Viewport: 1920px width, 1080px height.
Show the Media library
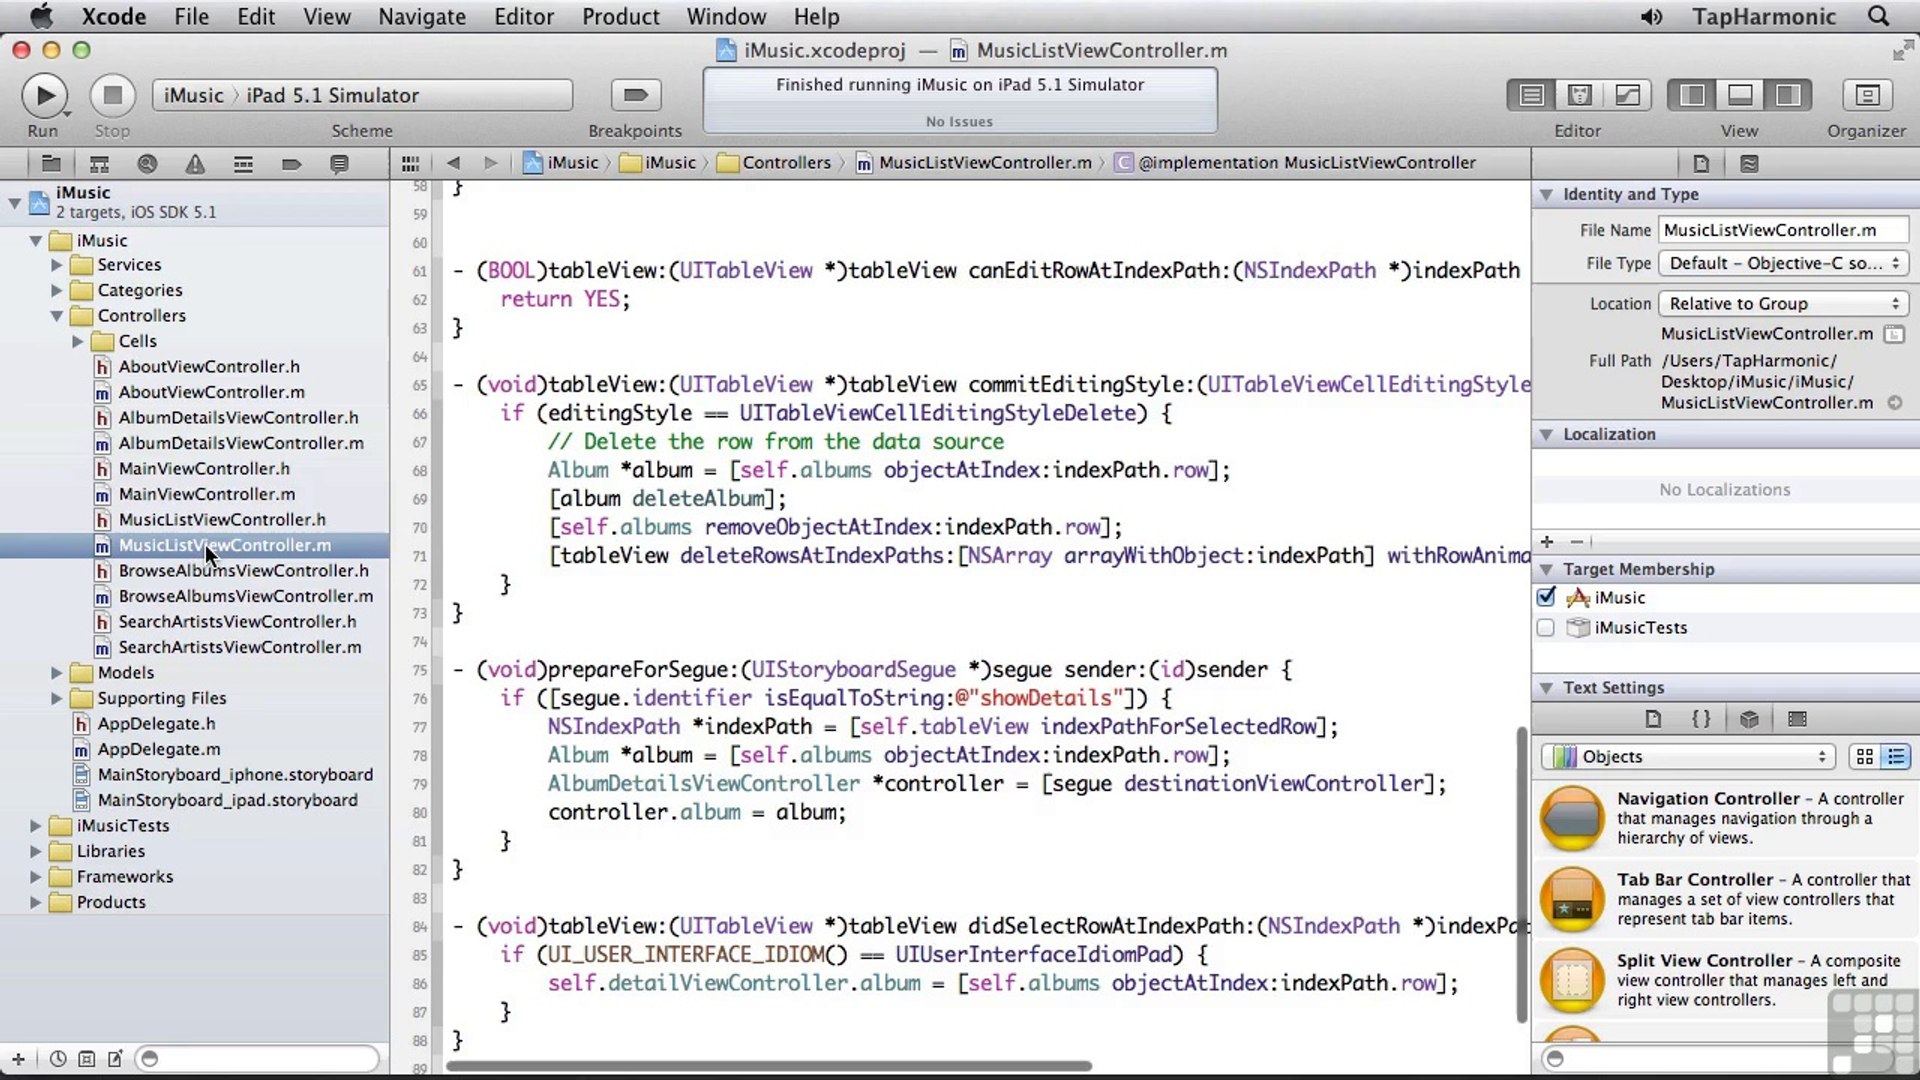click(x=1797, y=719)
